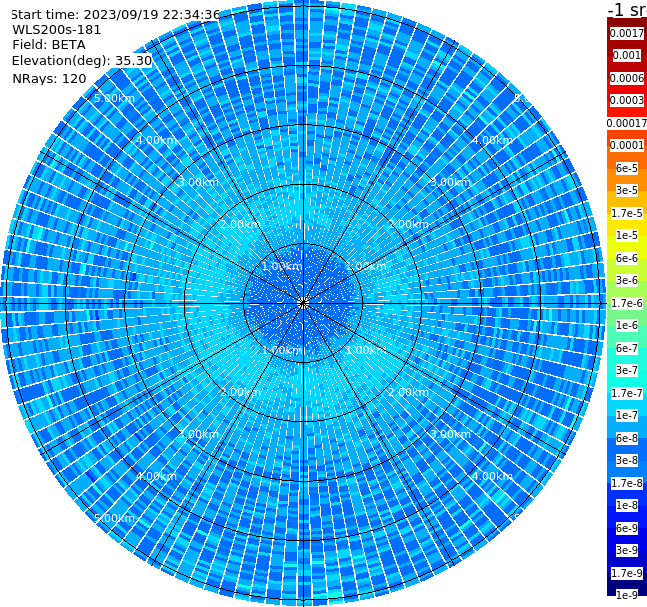
Task: Select the 1e-7 colorbar value
Action: pyautogui.click(x=627, y=415)
